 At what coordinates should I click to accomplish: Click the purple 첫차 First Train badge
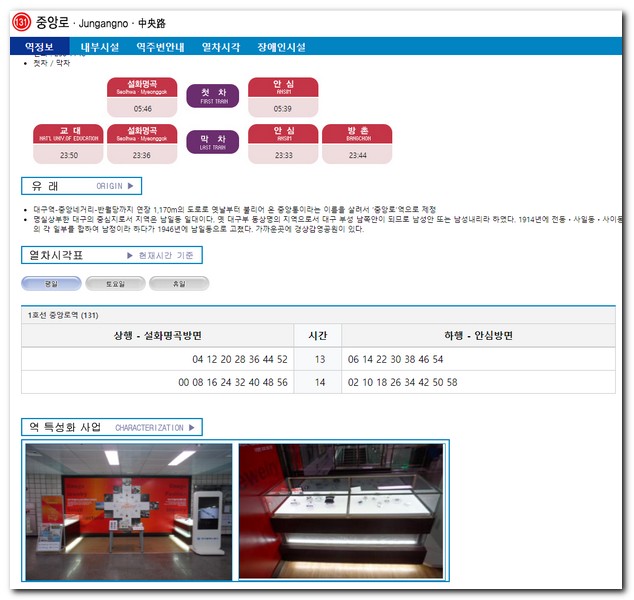pyautogui.click(x=213, y=96)
